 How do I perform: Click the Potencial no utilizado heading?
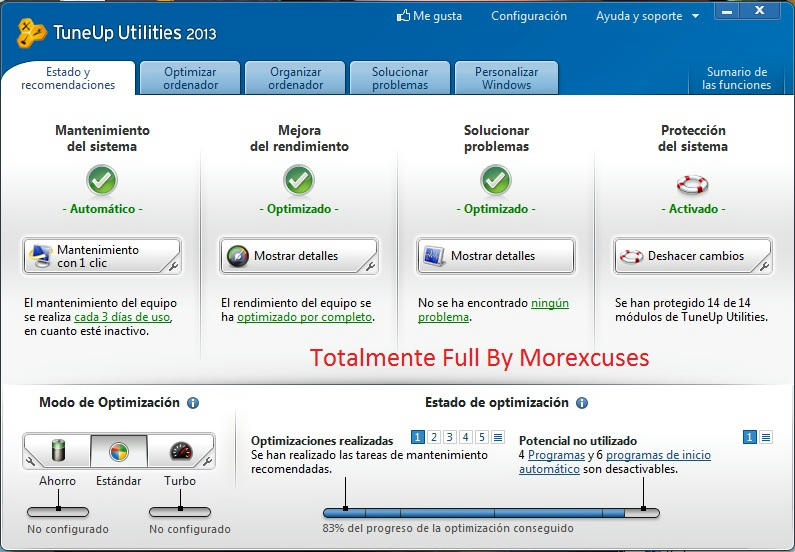[x=577, y=440]
